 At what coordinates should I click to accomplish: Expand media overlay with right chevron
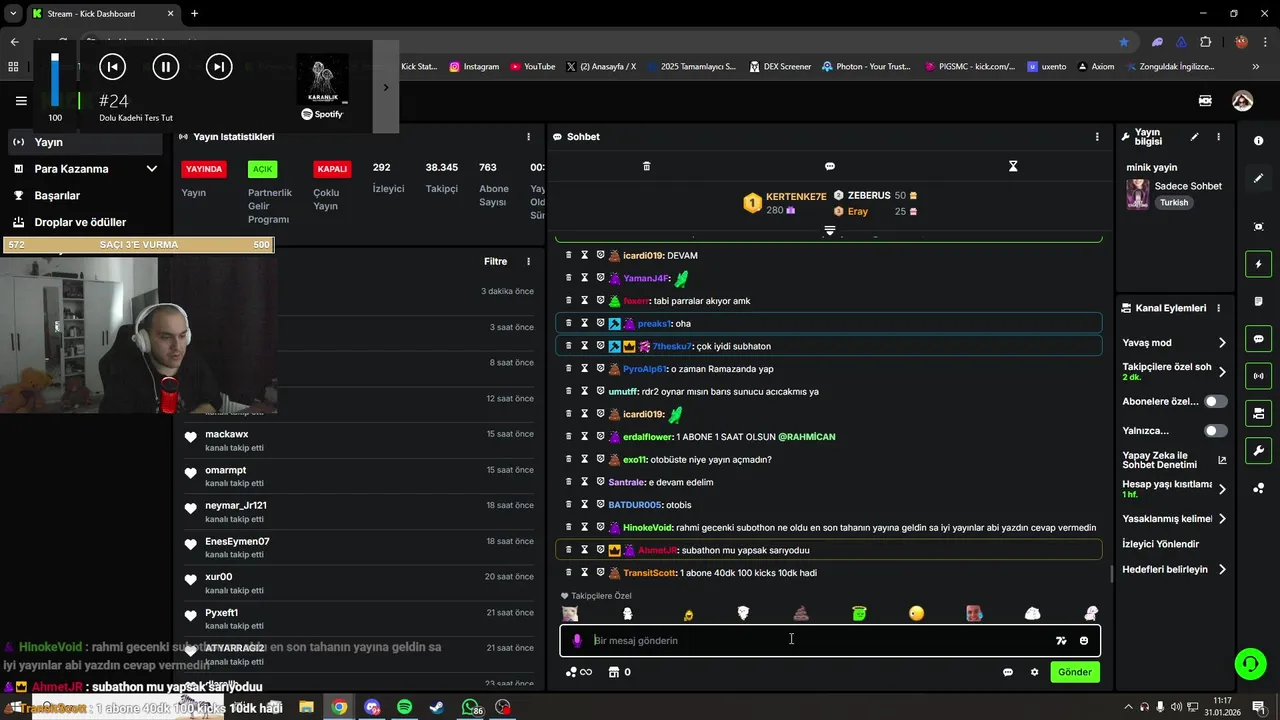(x=386, y=87)
